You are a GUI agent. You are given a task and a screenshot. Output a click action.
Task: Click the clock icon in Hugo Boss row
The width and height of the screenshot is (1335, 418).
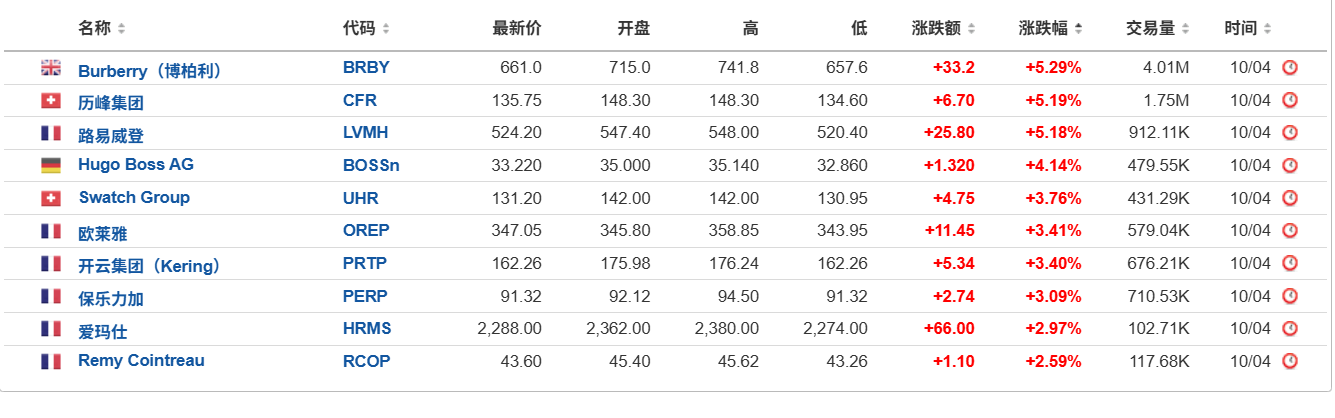(1290, 165)
